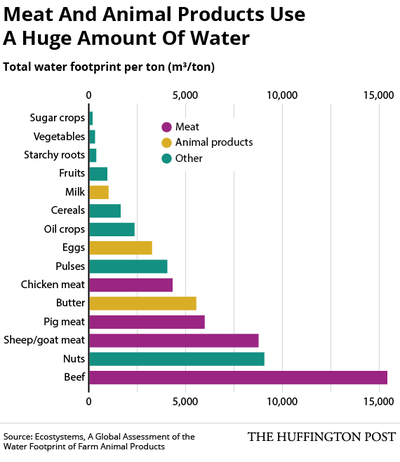Viewport: 400px width, 462px height.
Task: Click the chart title heading
Action: coord(154,26)
